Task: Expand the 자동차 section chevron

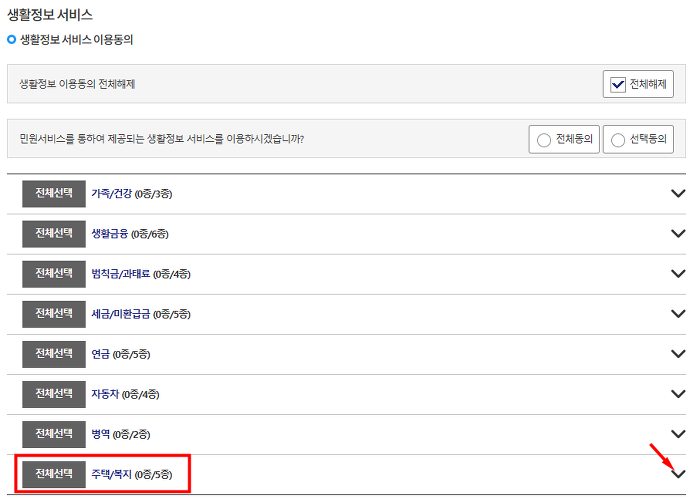Action: pyautogui.click(x=678, y=394)
